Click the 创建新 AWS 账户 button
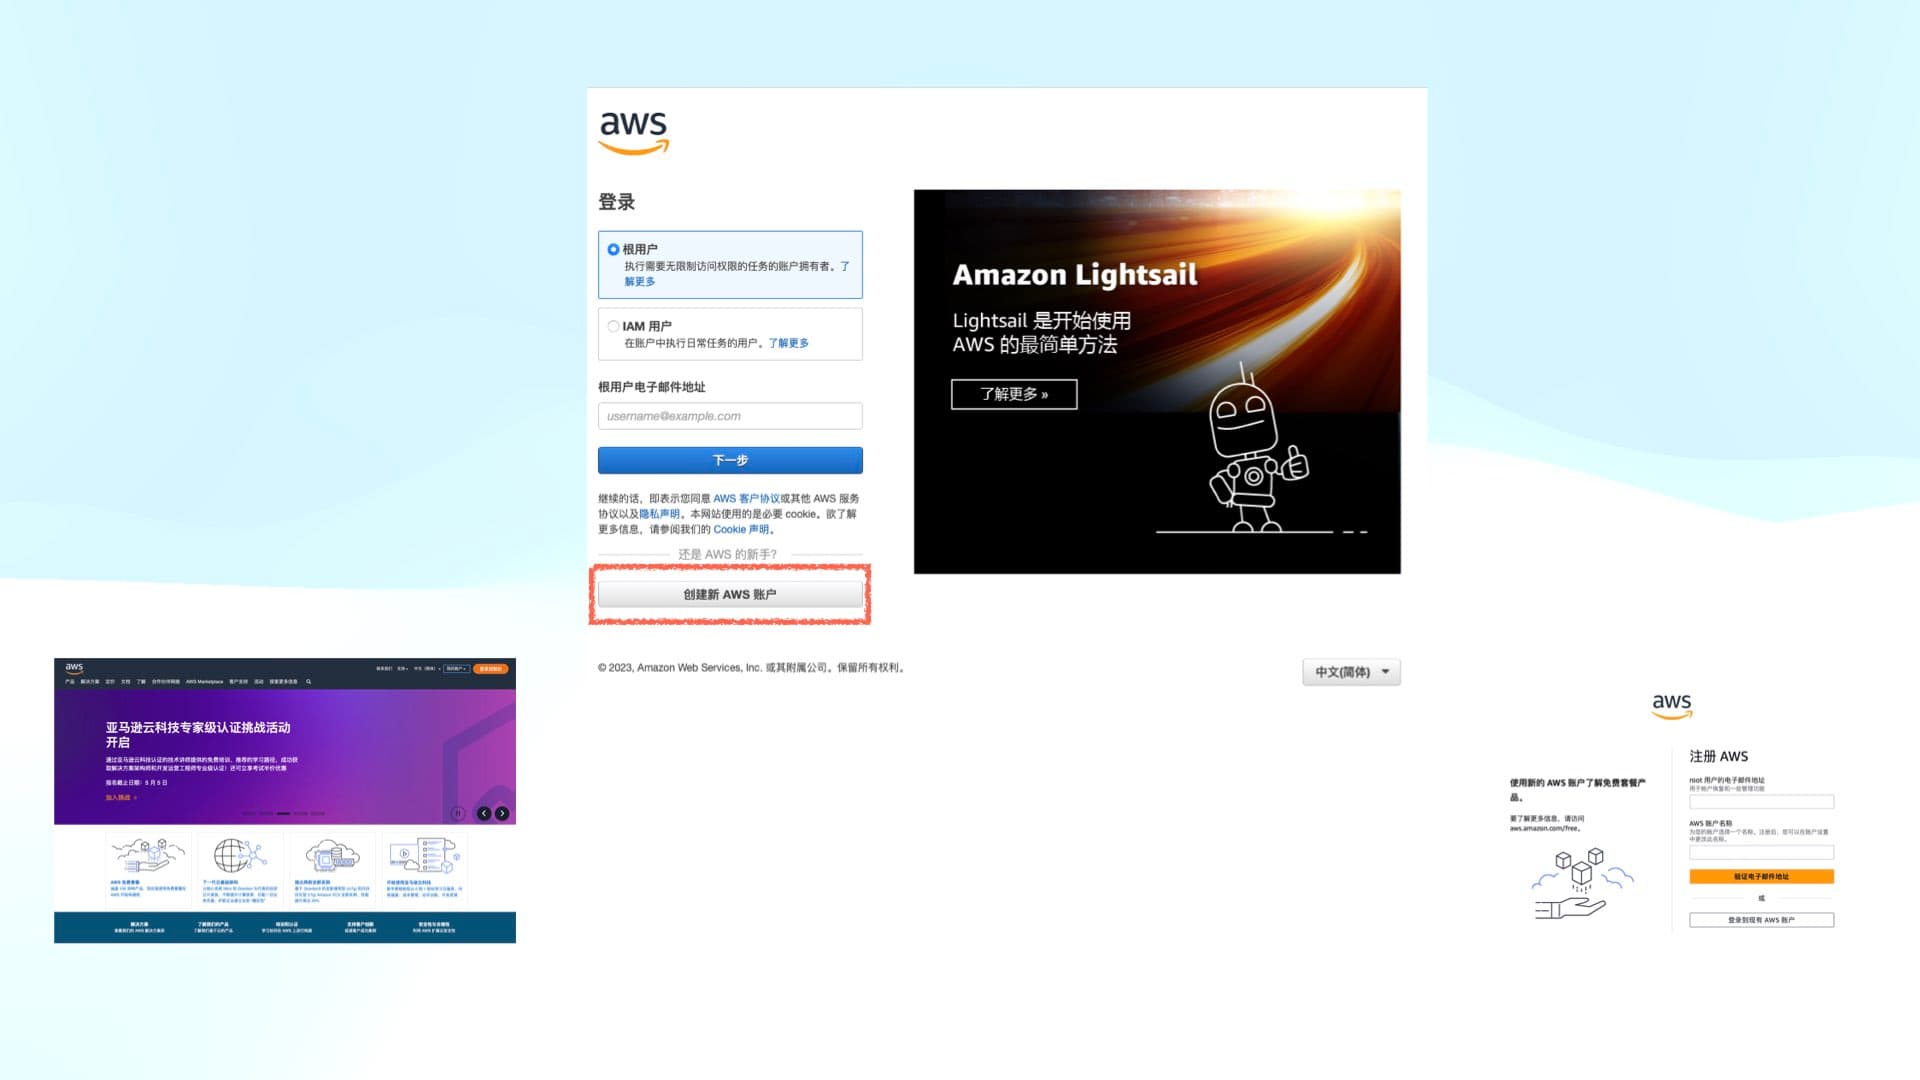This screenshot has height=1080, width=1920. [x=730, y=595]
